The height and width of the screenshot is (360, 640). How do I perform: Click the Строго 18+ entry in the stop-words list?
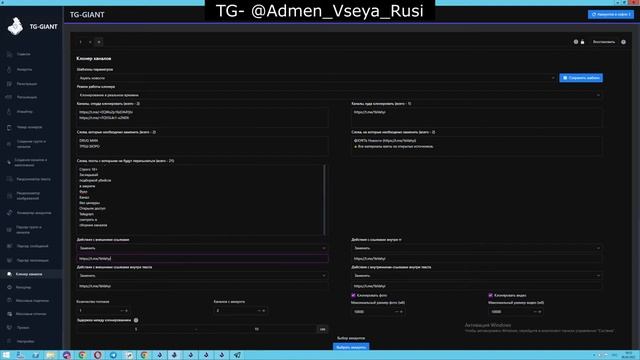click(x=88, y=169)
